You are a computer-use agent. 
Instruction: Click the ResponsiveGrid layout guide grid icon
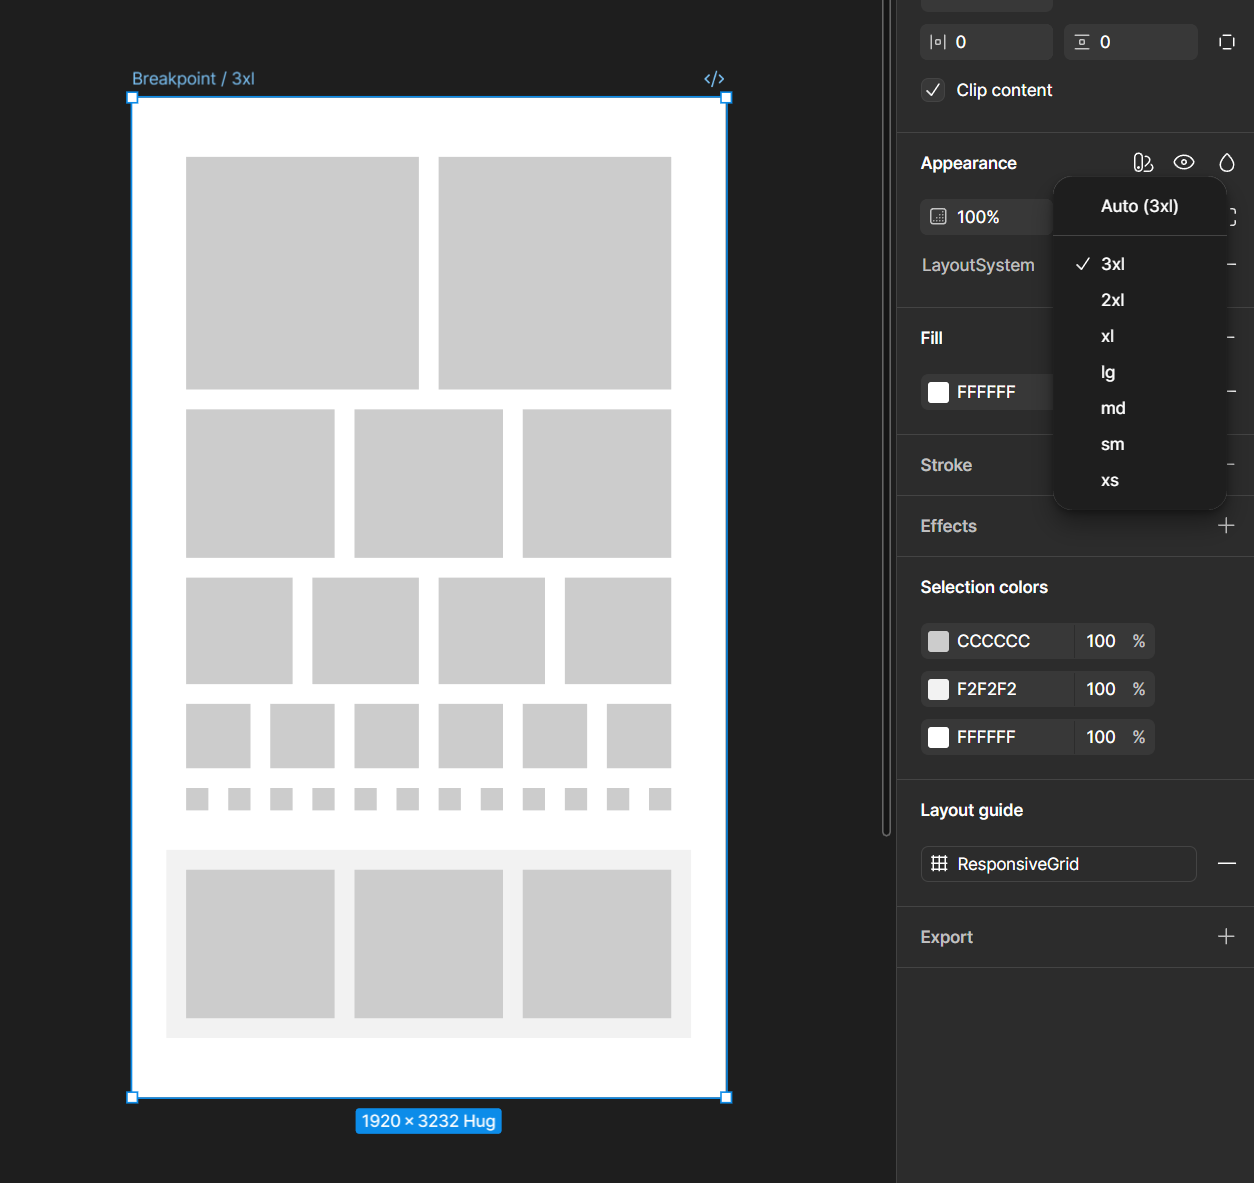click(x=939, y=864)
